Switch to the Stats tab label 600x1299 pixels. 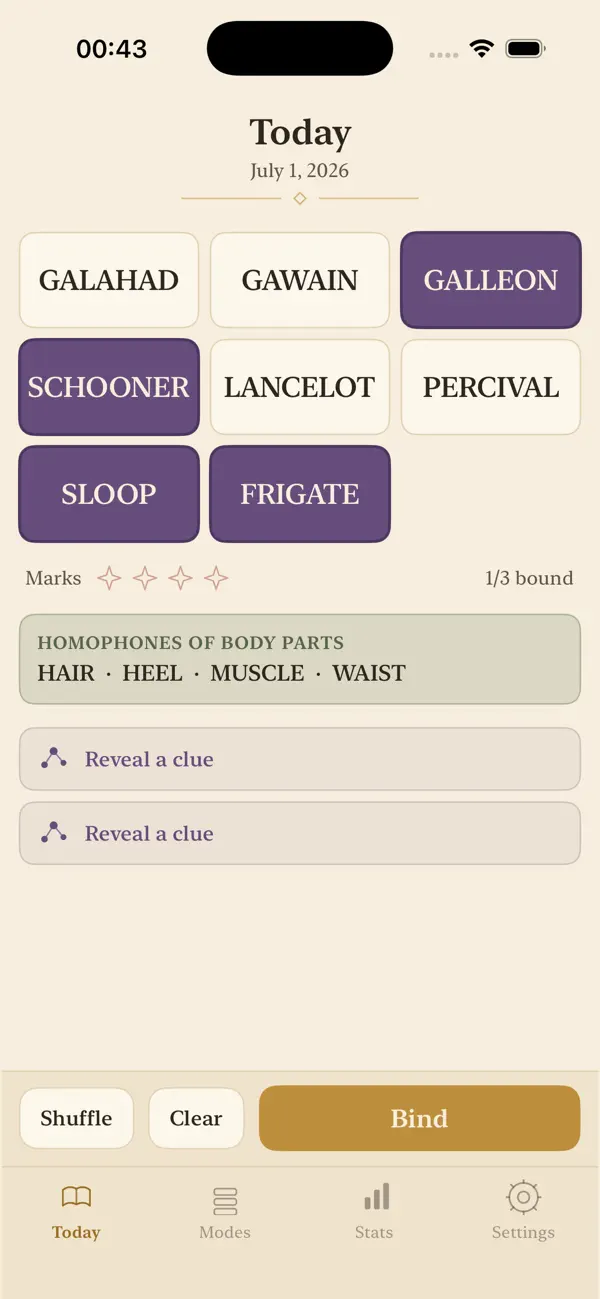click(x=374, y=1232)
